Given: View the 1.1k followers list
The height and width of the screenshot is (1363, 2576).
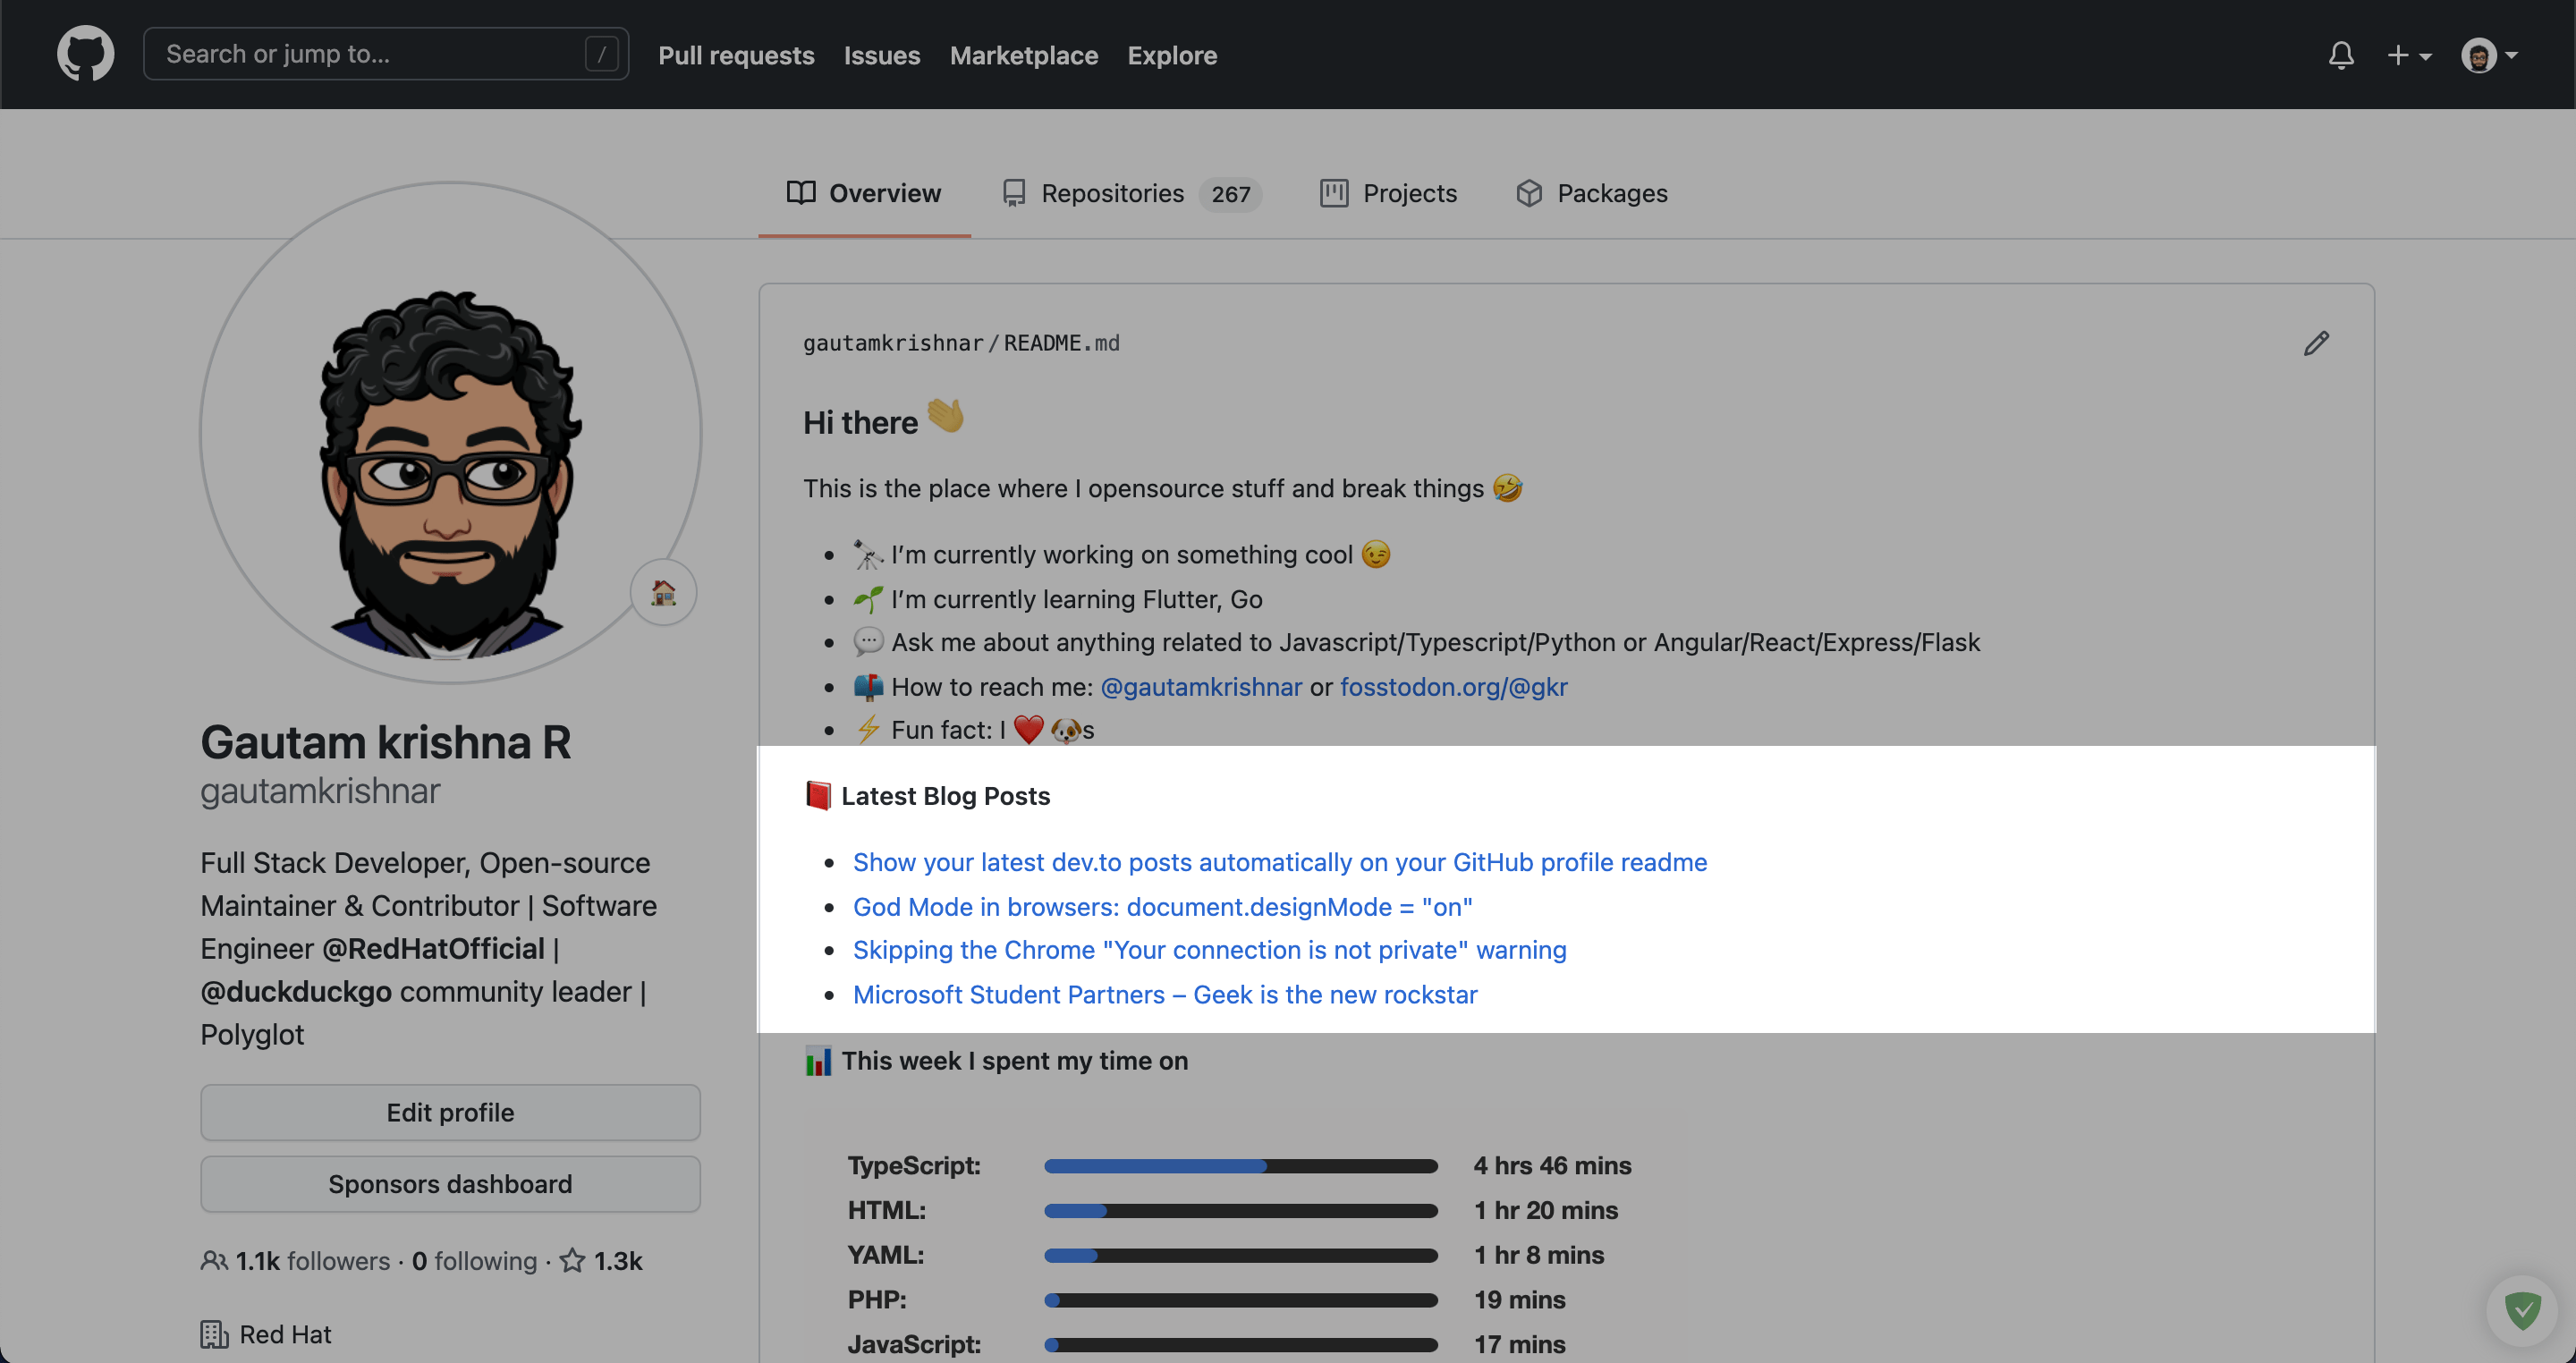Looking at the screenshot, I should (x=312, y=1260).
